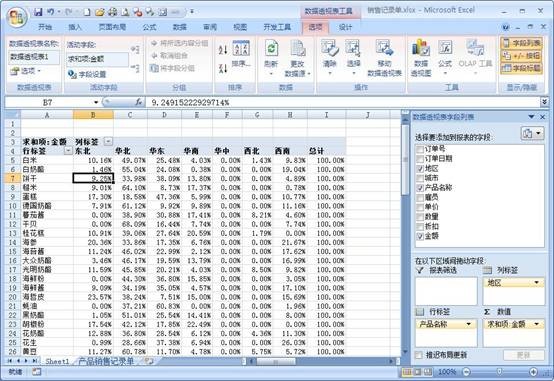Click the OLAP 工具 icon
Viewport: 554px width, 381px height.
[x=475, y=58]
